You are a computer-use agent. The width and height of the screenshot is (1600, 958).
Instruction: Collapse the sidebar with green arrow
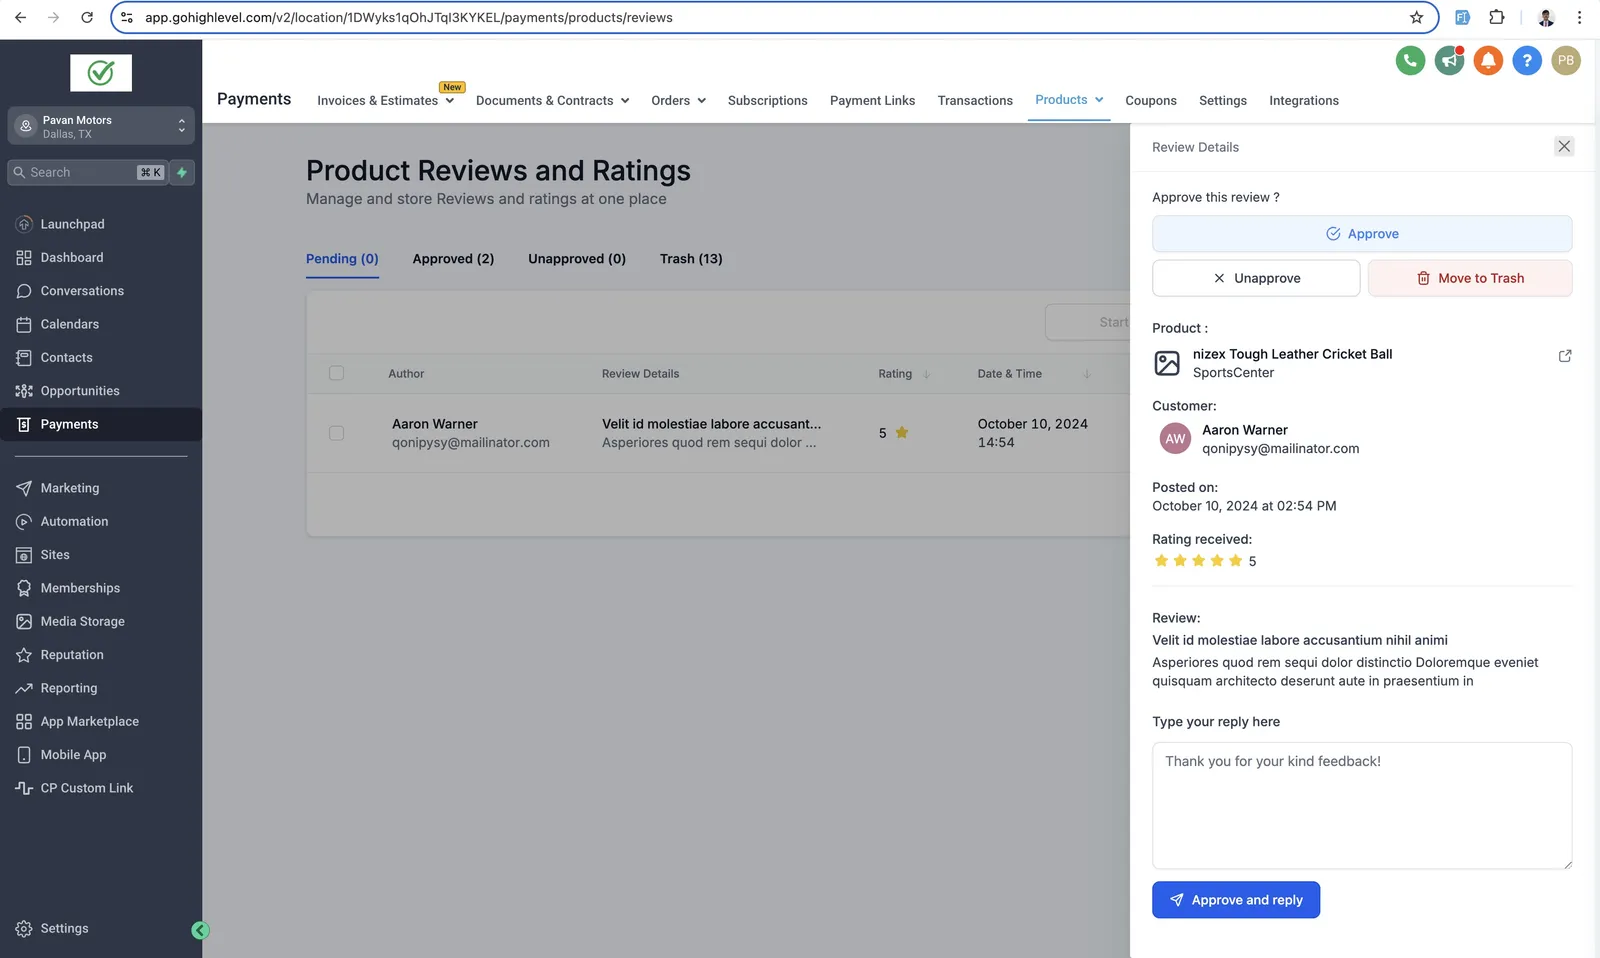click(x=200, y=930)
